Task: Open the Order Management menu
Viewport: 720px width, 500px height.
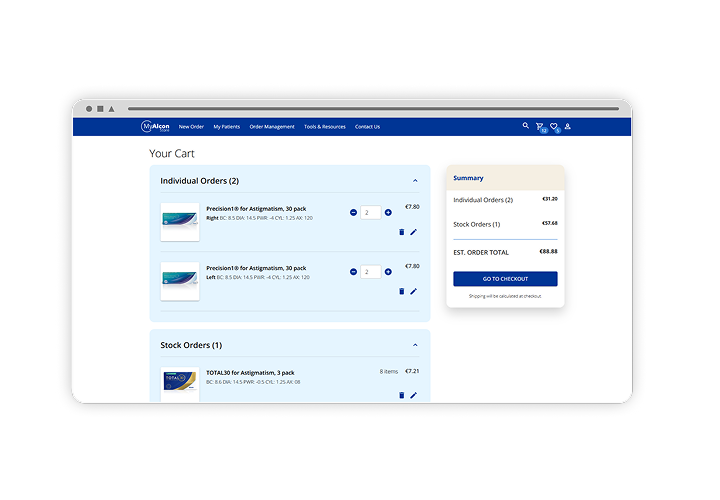Action: tap(271, 127)
